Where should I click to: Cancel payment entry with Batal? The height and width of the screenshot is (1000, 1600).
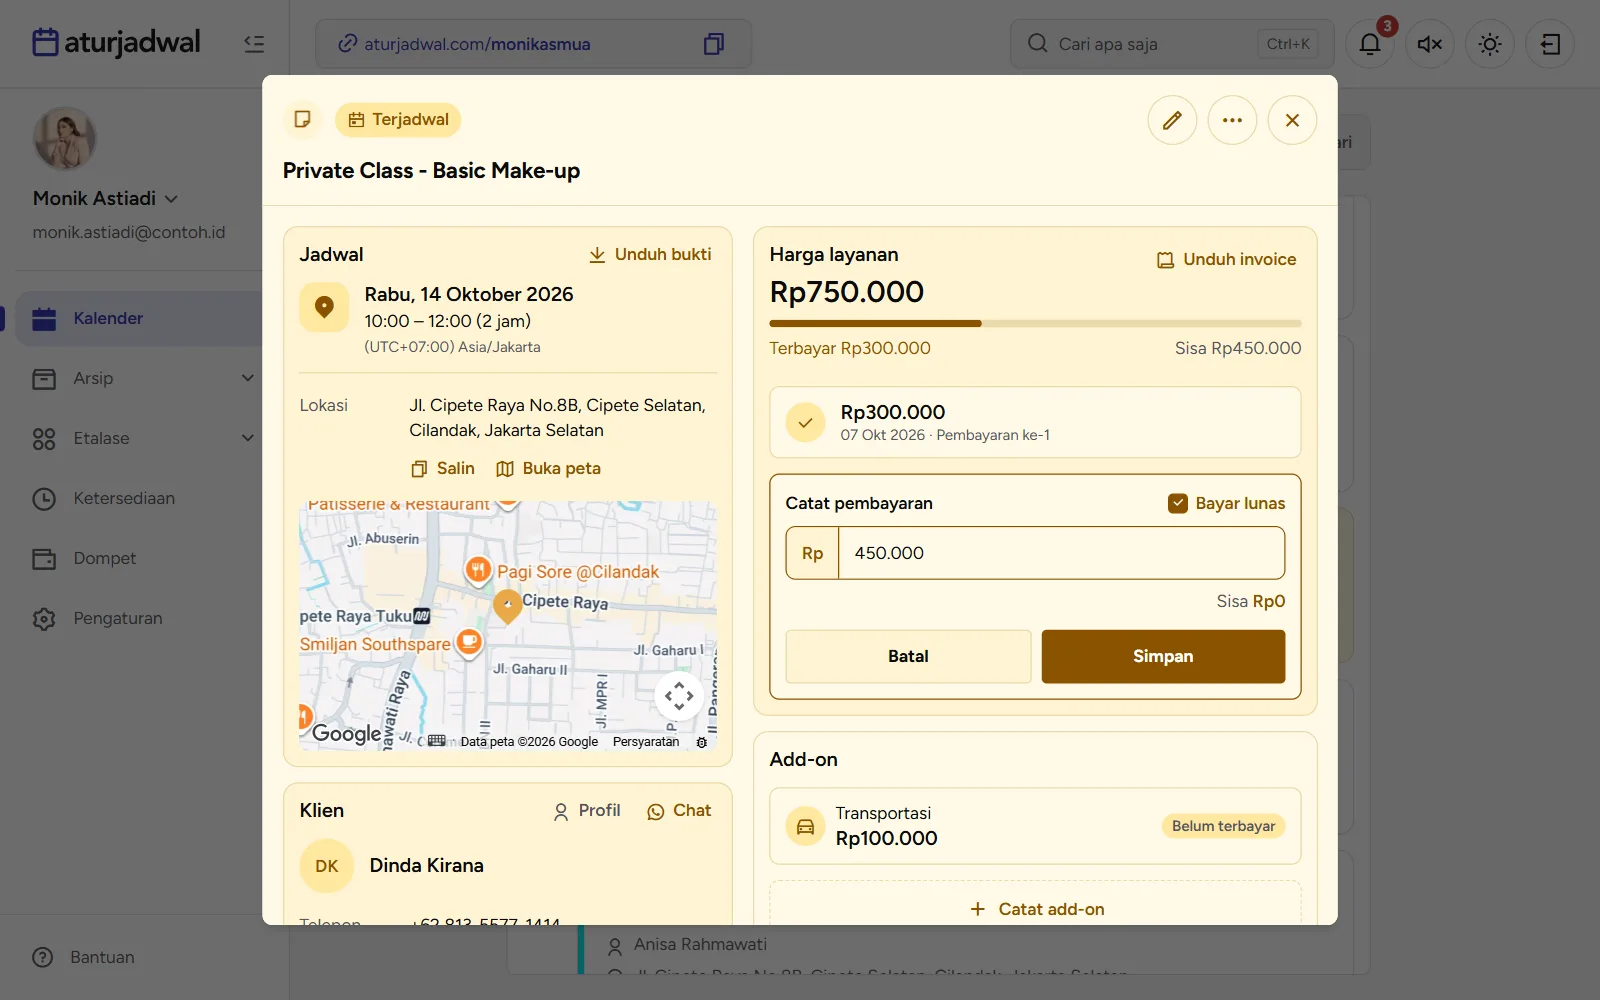(908, 656)
